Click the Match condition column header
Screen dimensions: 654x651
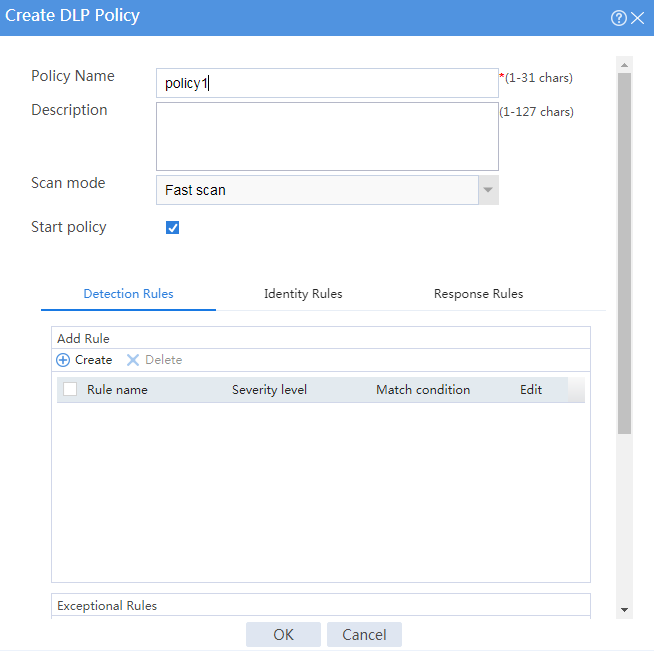(423, 390)
